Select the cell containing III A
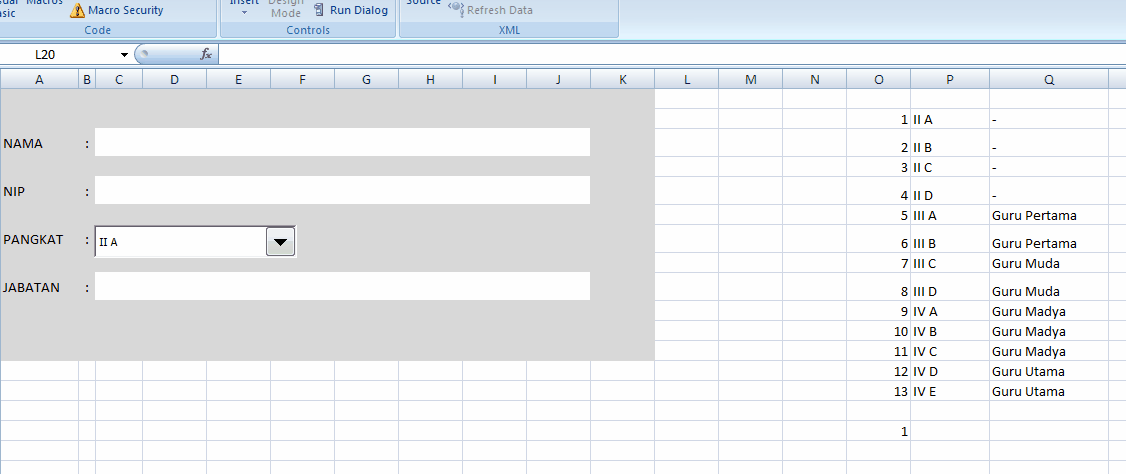This screenshot has height=474, width=1126. tap(950, 215)
